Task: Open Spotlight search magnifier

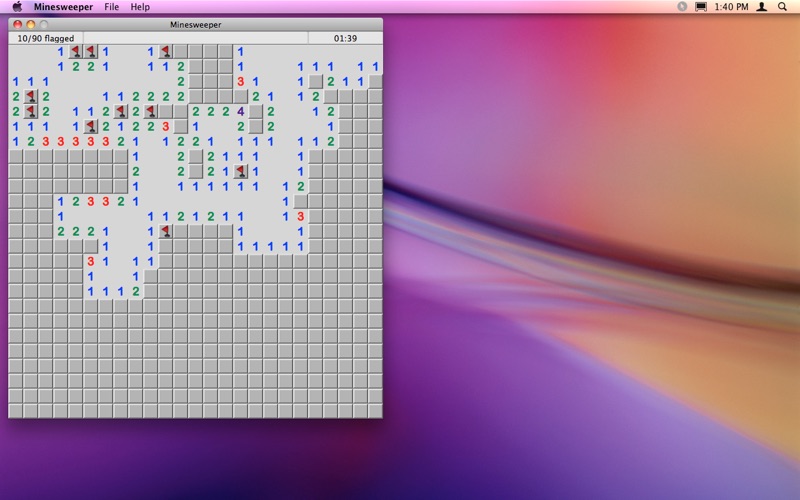Action: pos(782,7)
